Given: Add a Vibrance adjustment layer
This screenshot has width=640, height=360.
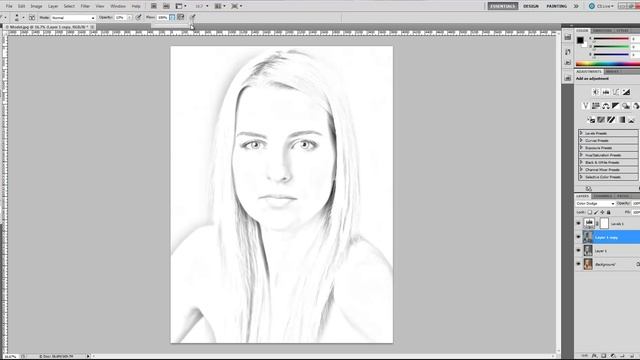Looking at the screenshot, I should click(585, 106).
